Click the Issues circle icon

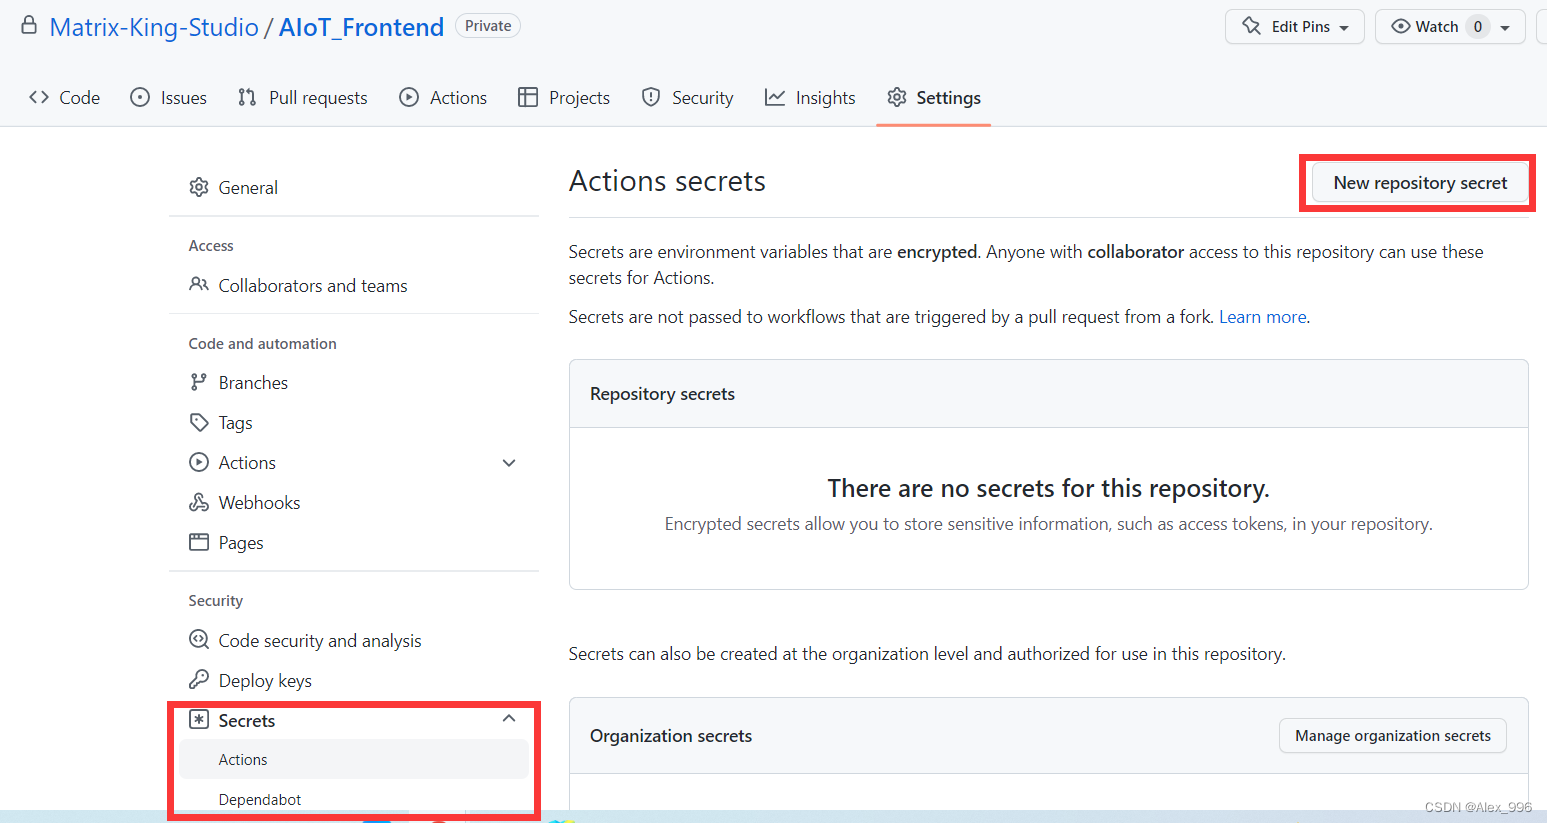[140, 97]
